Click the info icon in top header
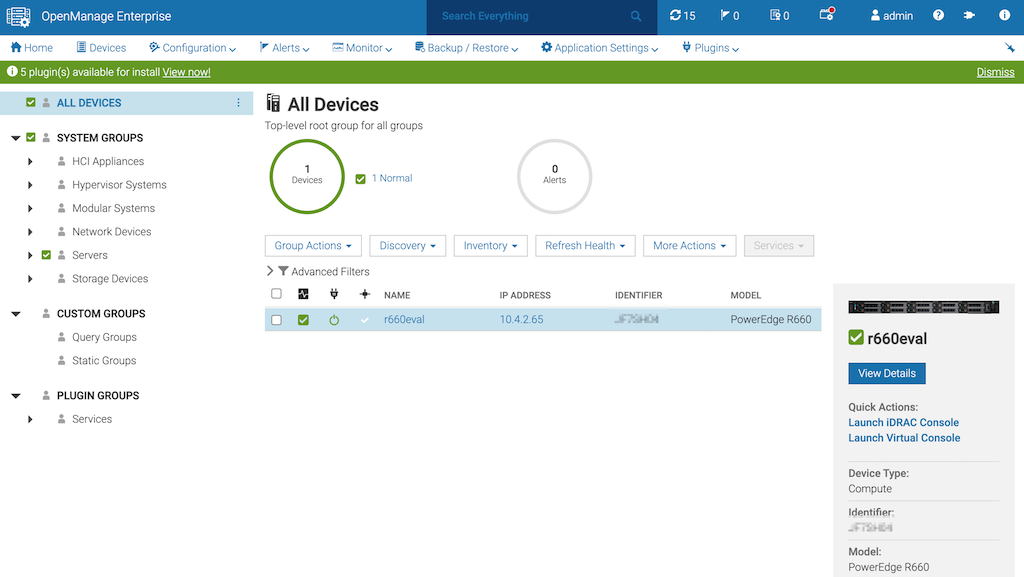This screenshot has height=577, width=1024. [x=1004, y=15]
